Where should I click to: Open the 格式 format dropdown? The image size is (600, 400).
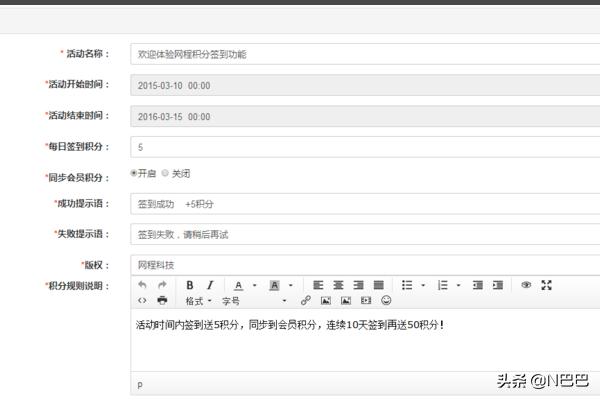pyautogui.click(x=199, y=301)
